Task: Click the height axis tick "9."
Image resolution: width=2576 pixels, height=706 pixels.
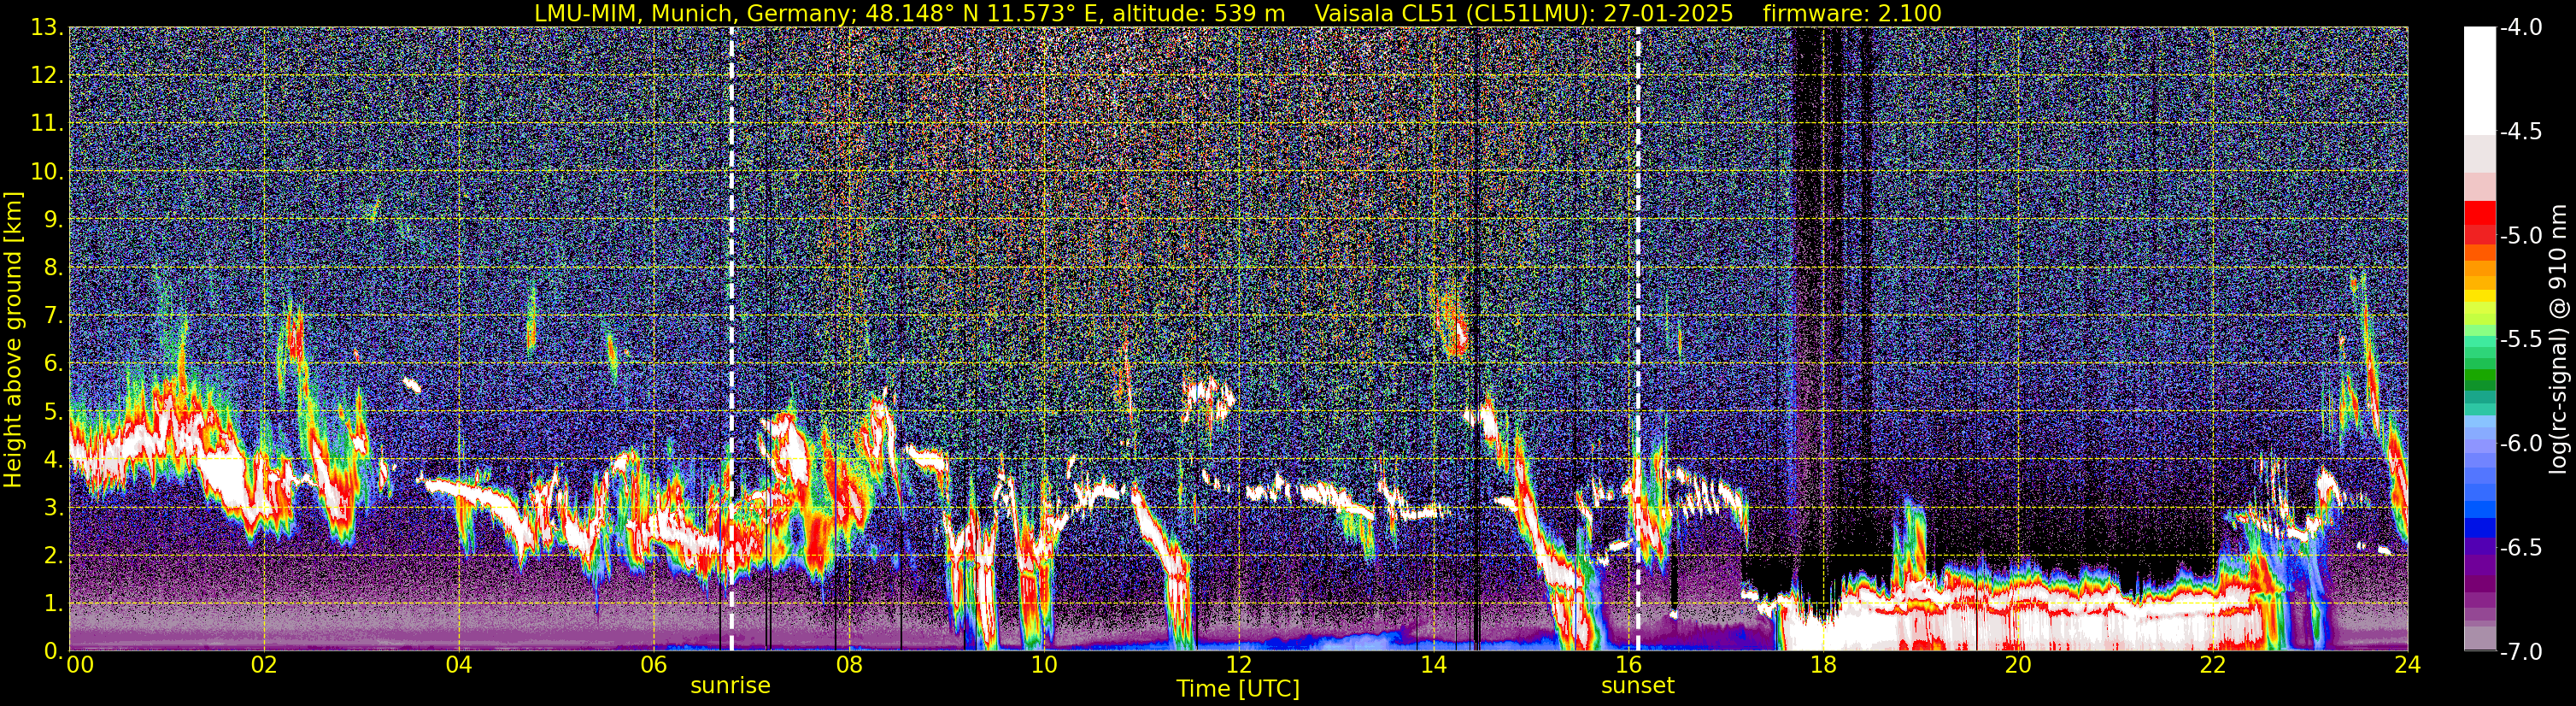Action: (x=54, y=219)
